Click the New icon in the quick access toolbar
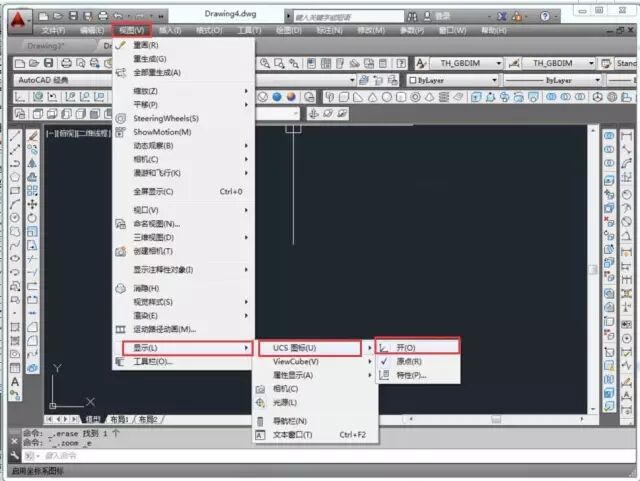 [43, 16]
